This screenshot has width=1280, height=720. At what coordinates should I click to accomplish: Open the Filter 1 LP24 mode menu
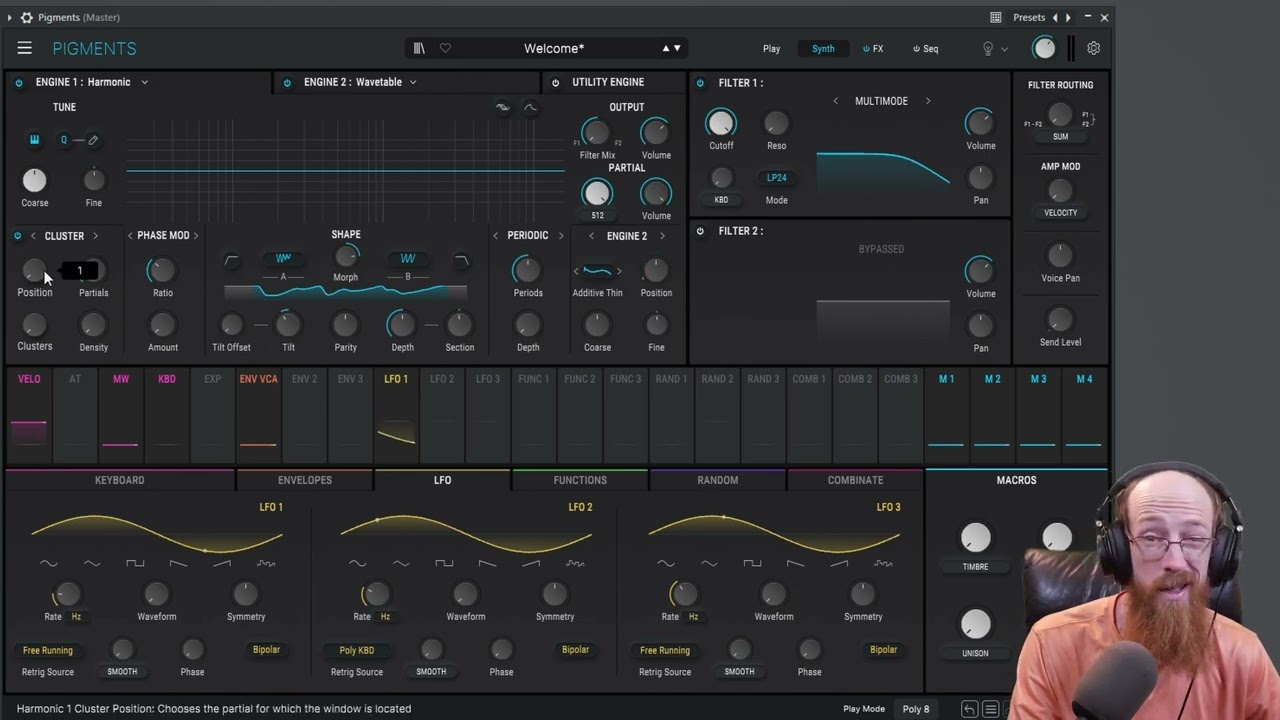pyautogui.click(x=777, y=178)
